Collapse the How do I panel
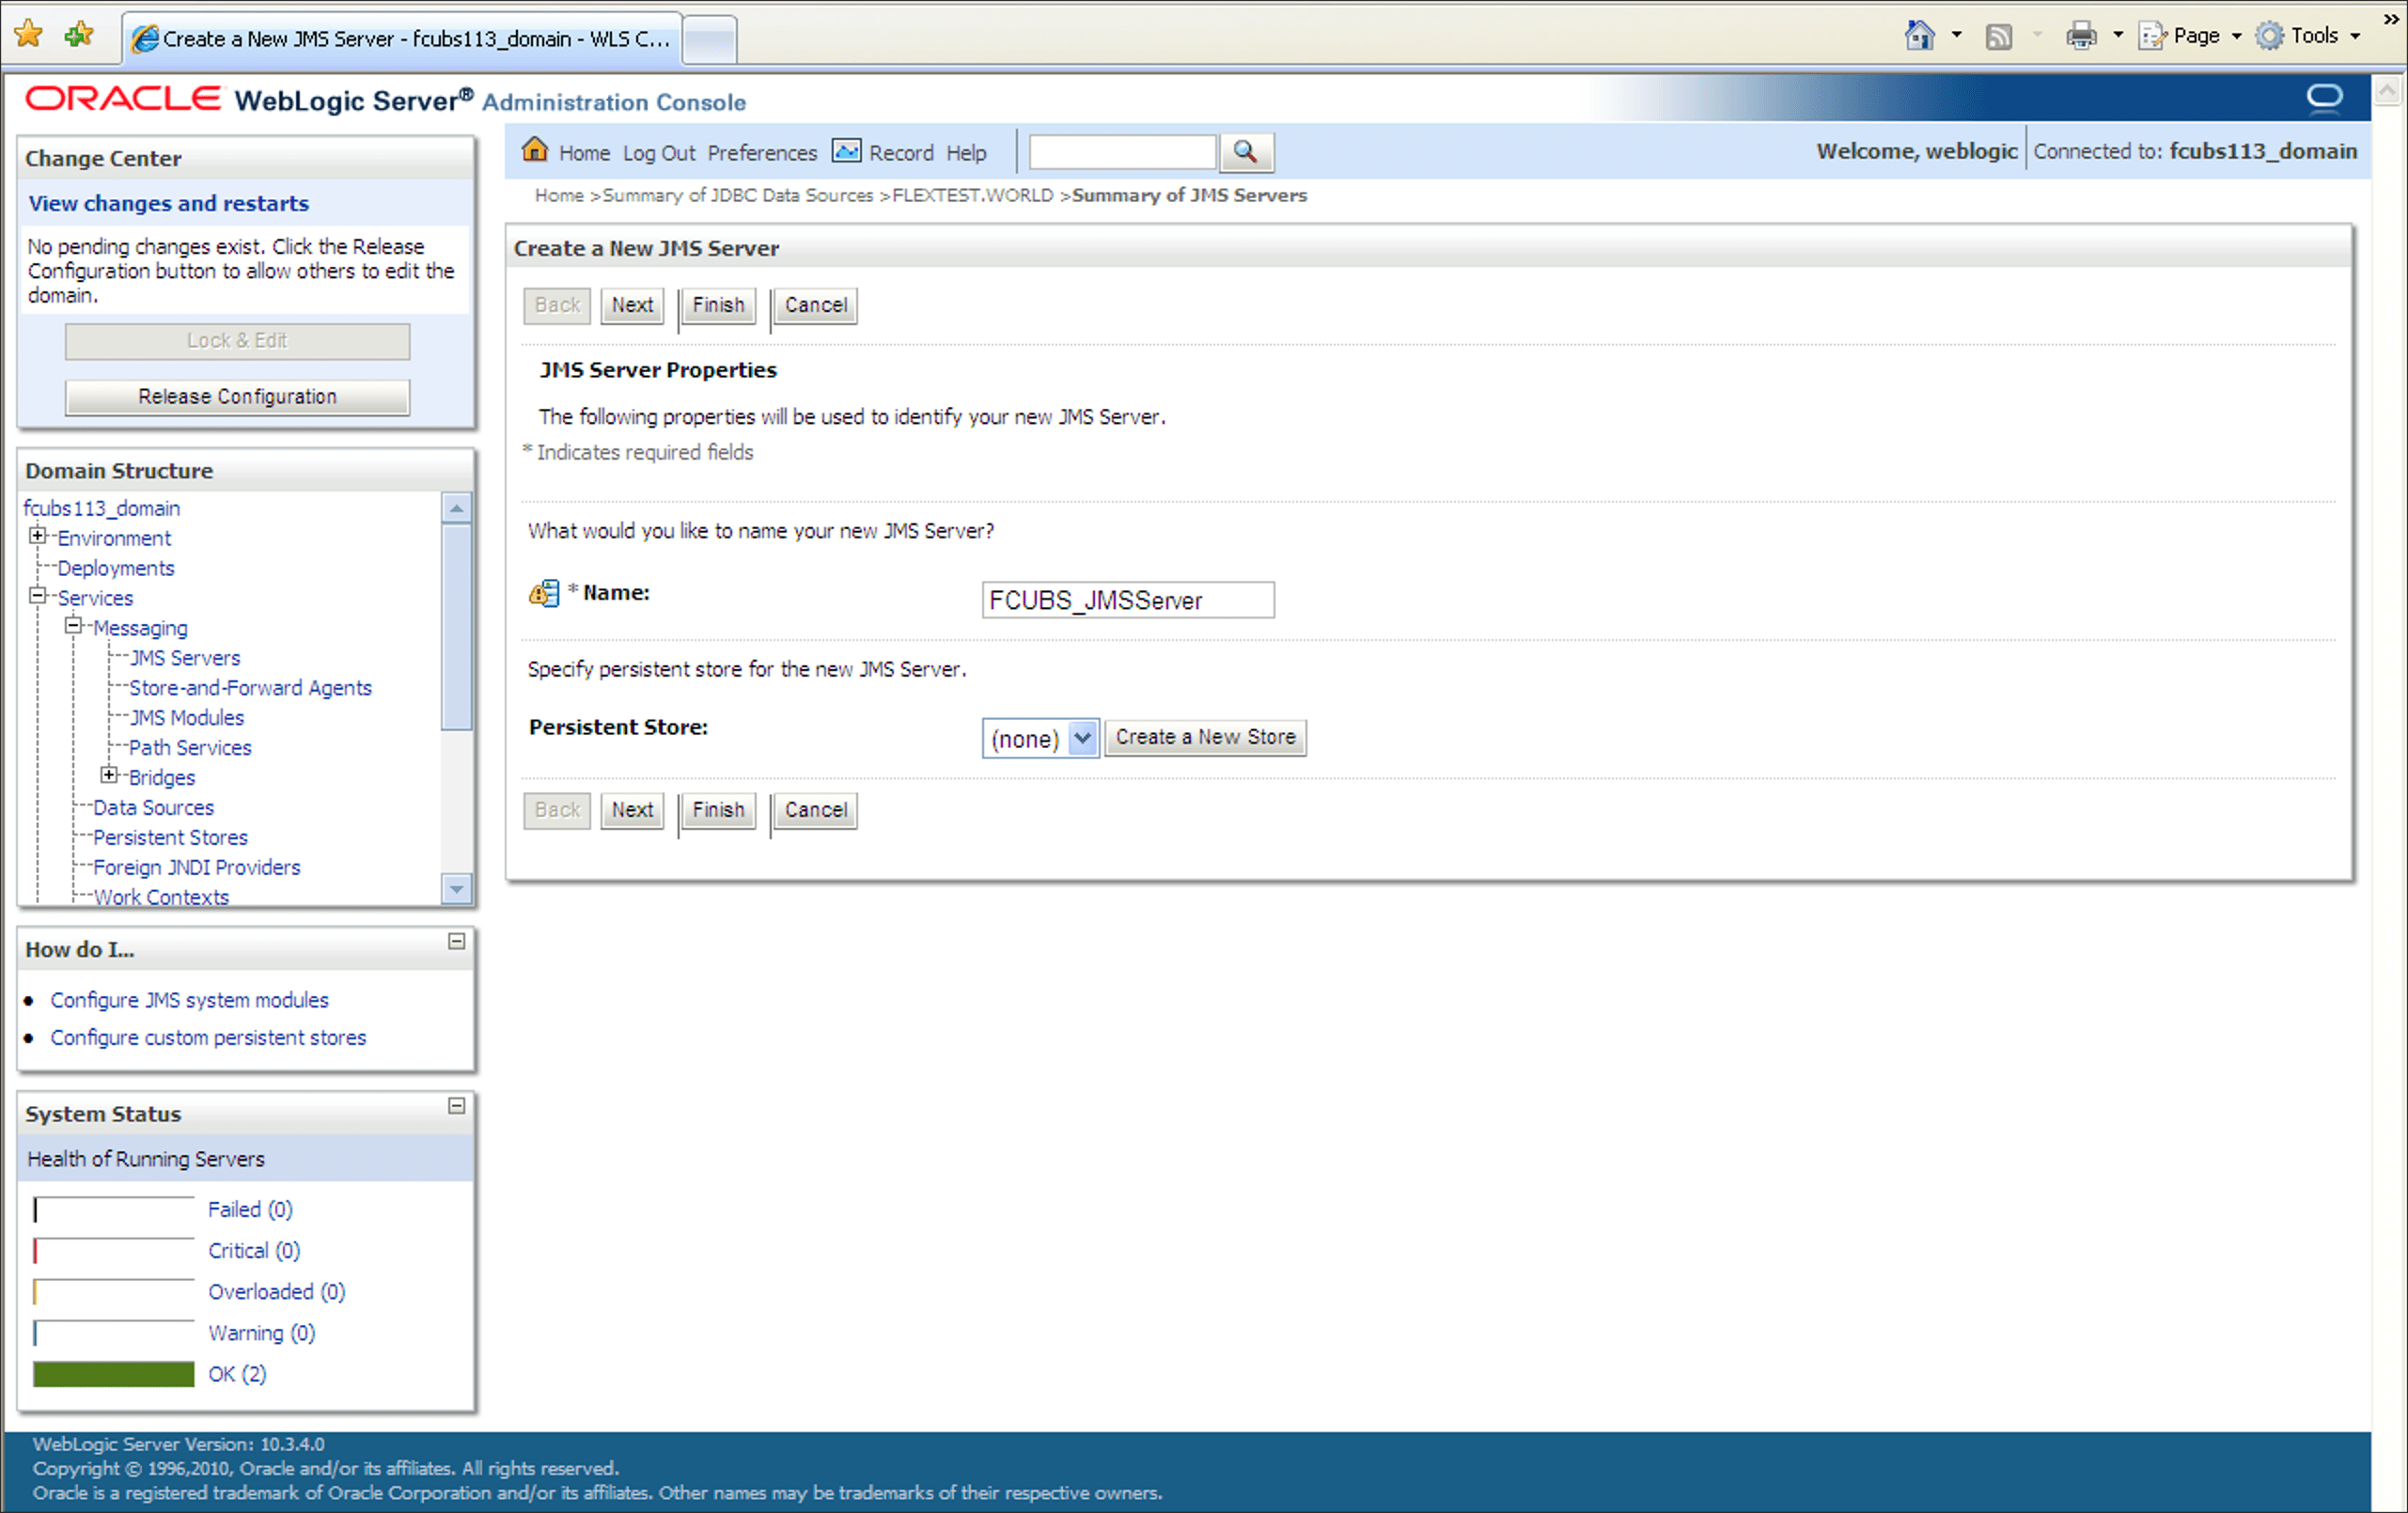Screen dimensions: 2408x1513 click(456, 941)
